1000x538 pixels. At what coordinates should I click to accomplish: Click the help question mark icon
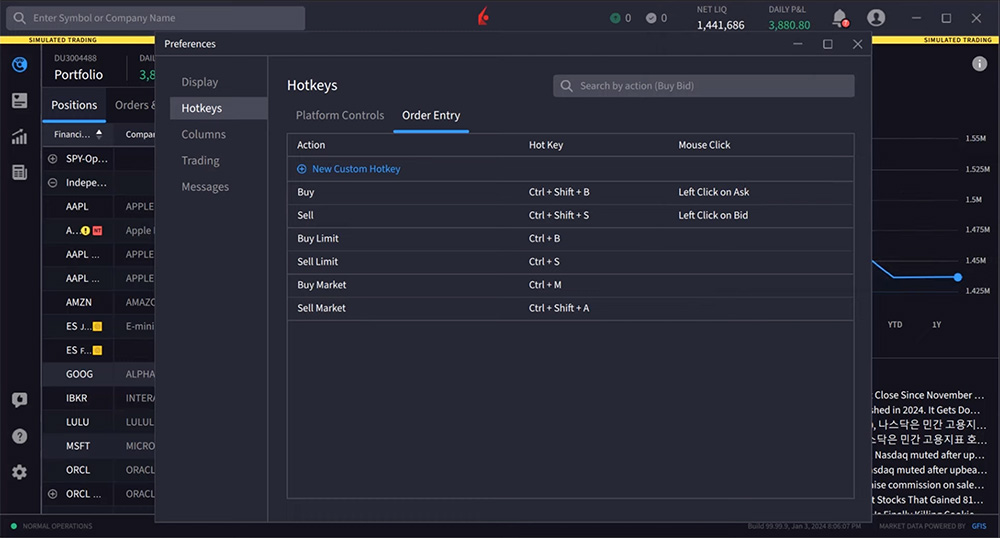[19, 436]
